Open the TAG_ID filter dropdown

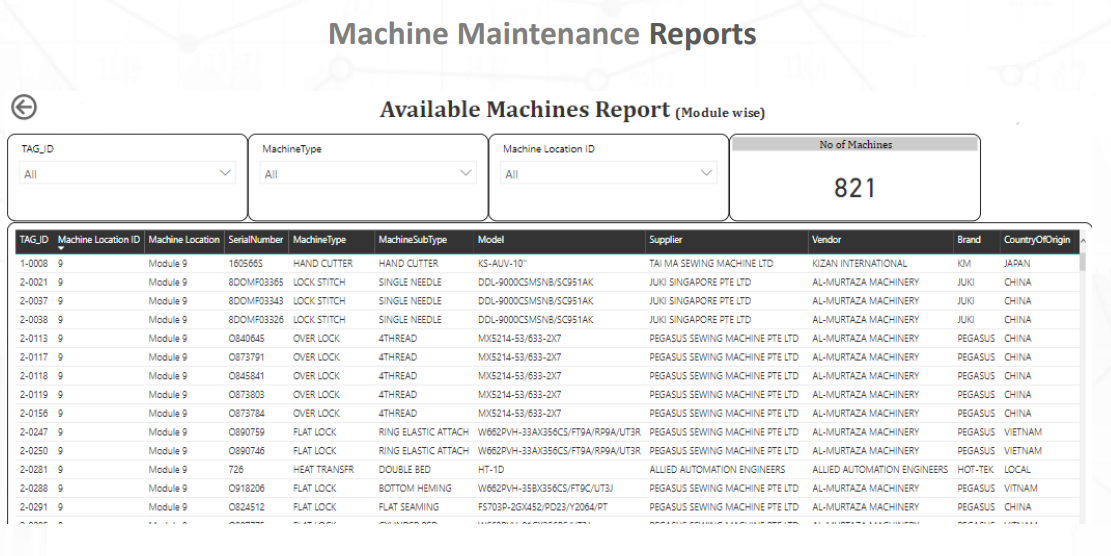(x=127, y=174)
